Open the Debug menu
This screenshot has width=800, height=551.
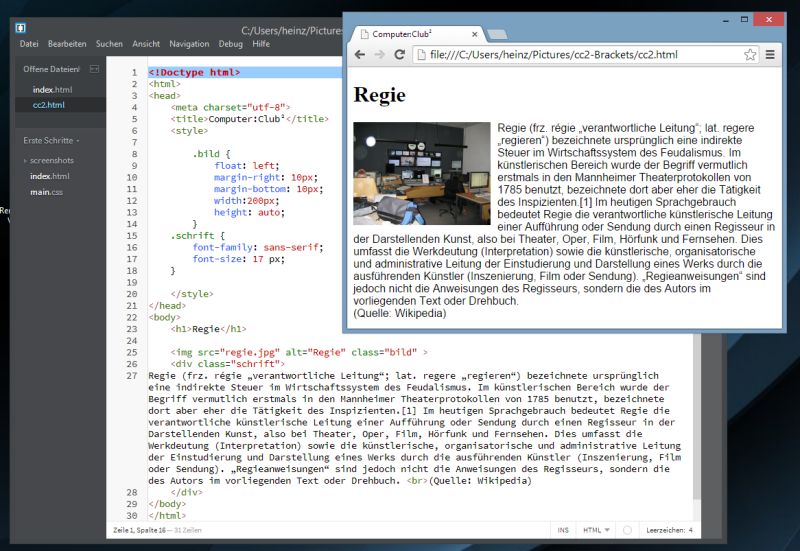tap(230, 44)
